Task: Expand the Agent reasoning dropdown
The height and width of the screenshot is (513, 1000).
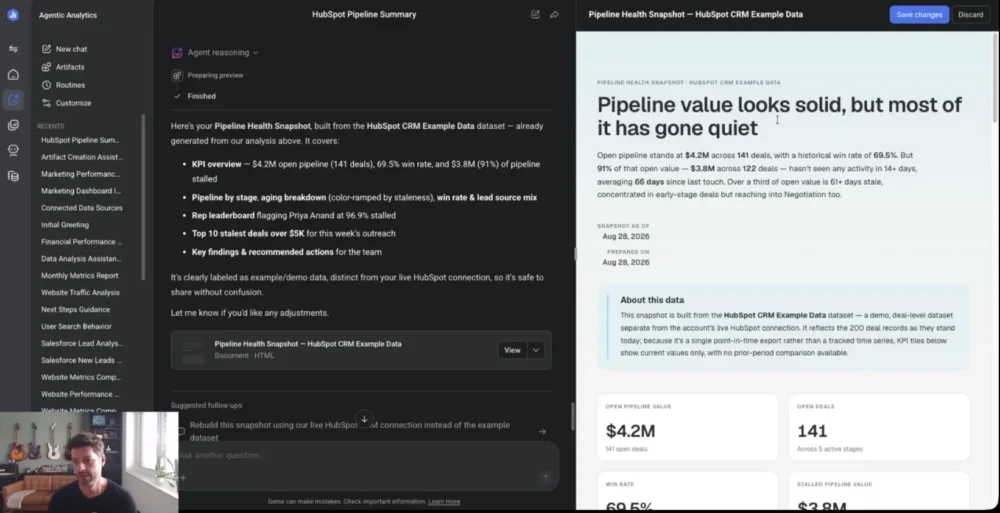Action: 223,53
